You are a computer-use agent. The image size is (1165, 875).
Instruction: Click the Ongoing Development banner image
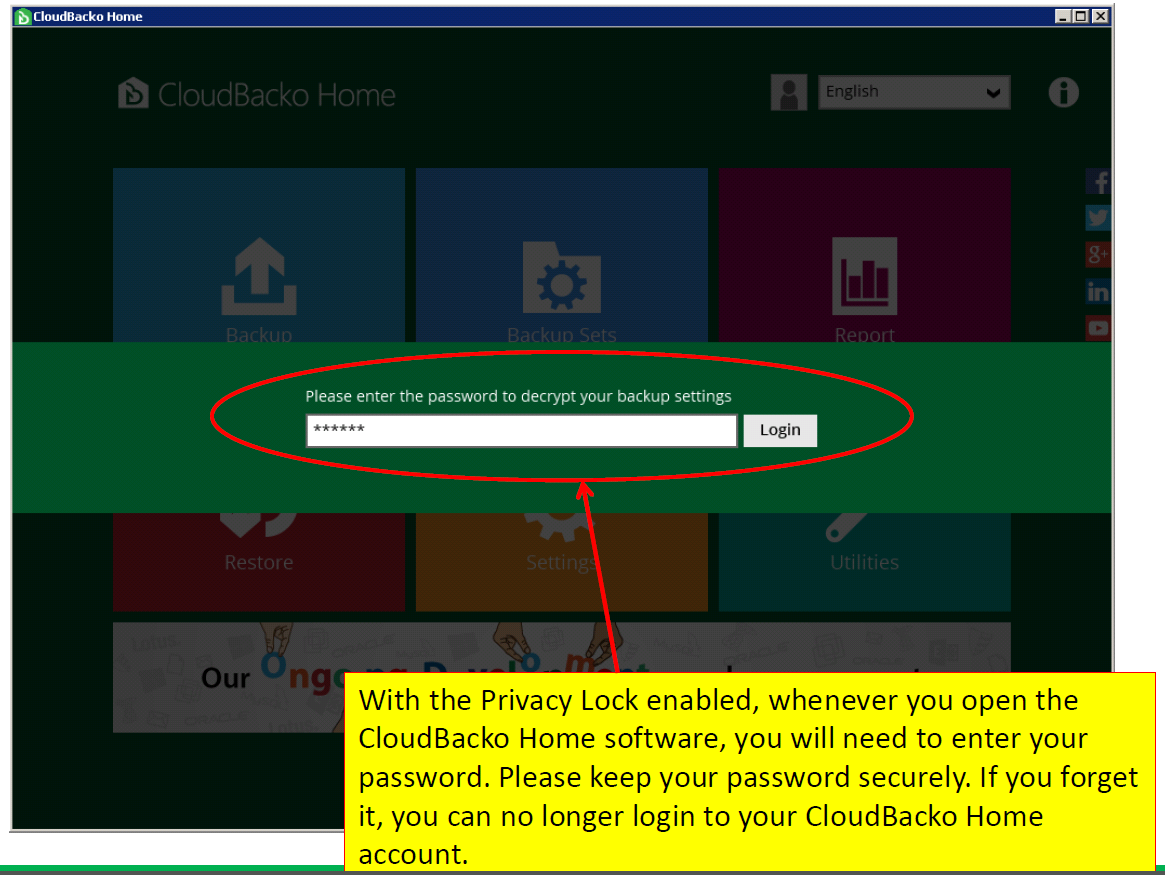point(229,677)
